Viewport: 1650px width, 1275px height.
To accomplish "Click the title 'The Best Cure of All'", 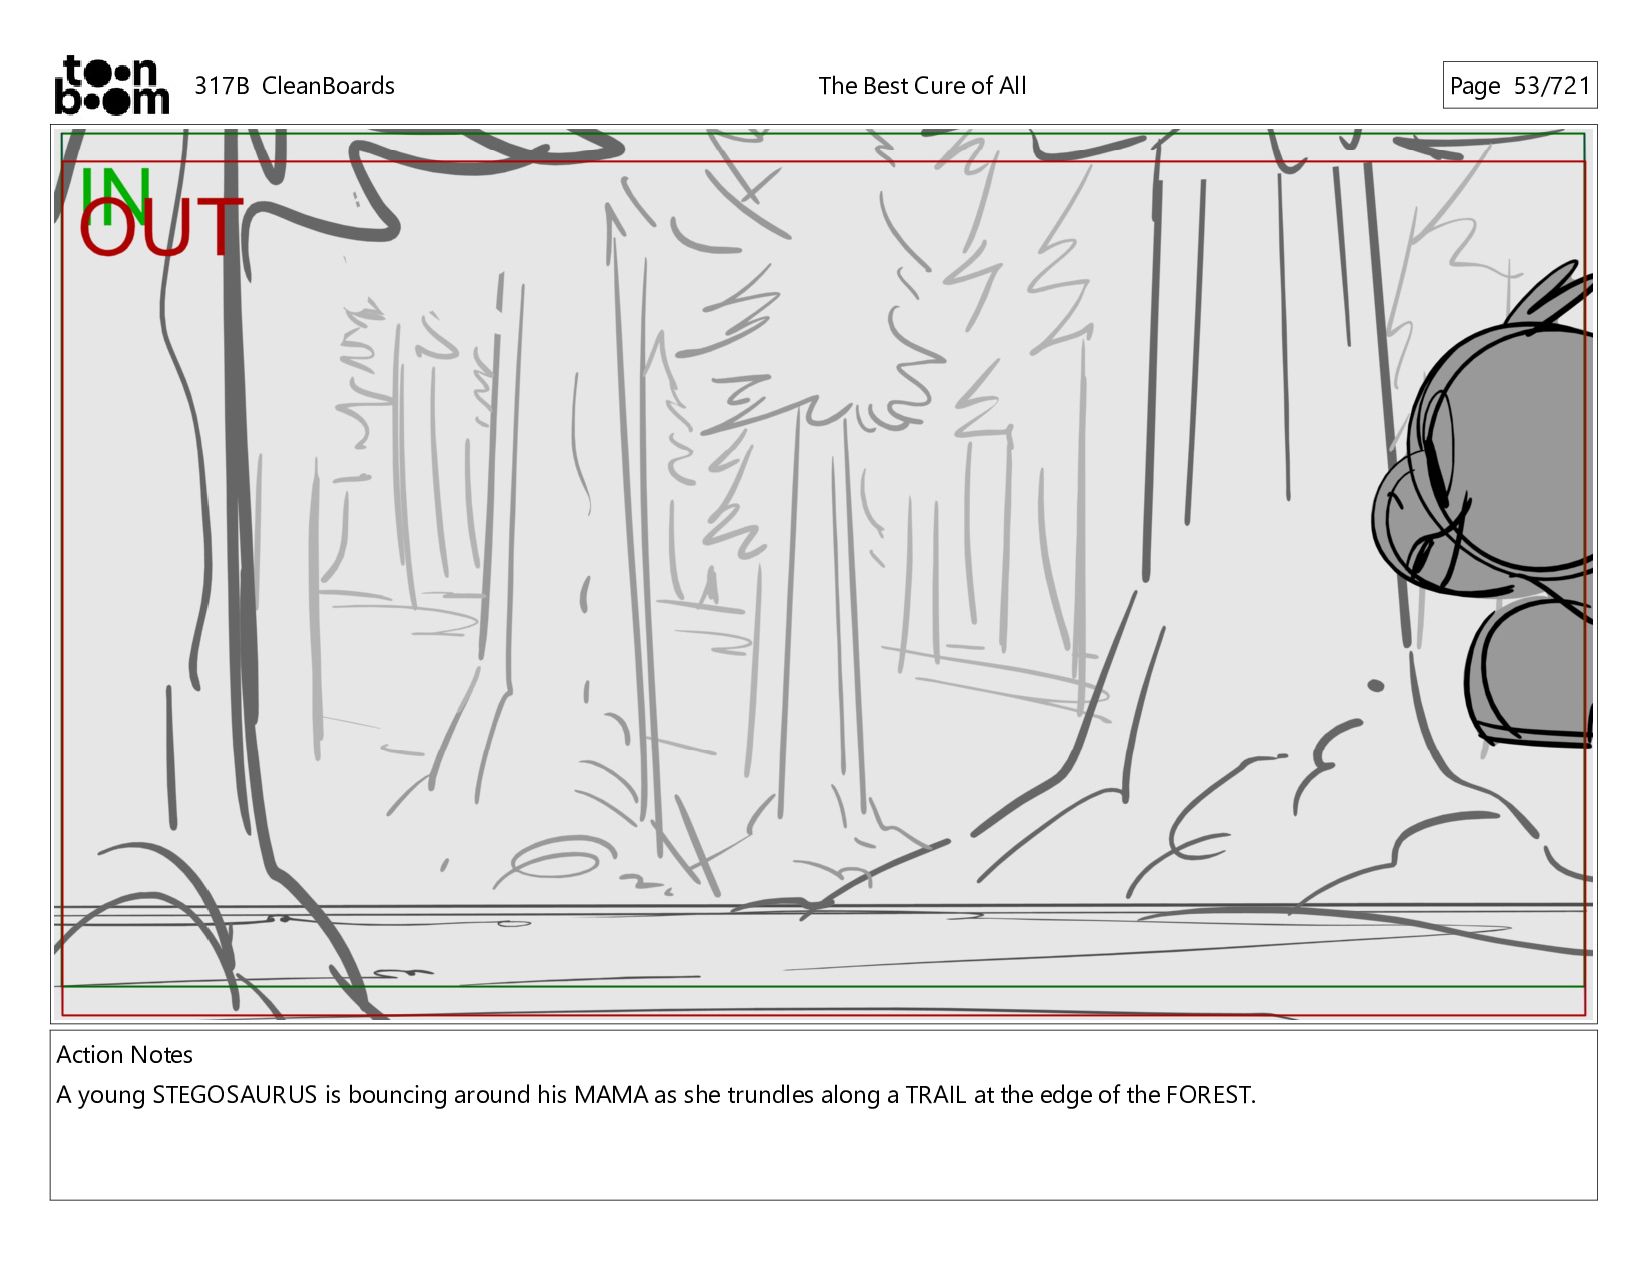I will tap(922, 86).
